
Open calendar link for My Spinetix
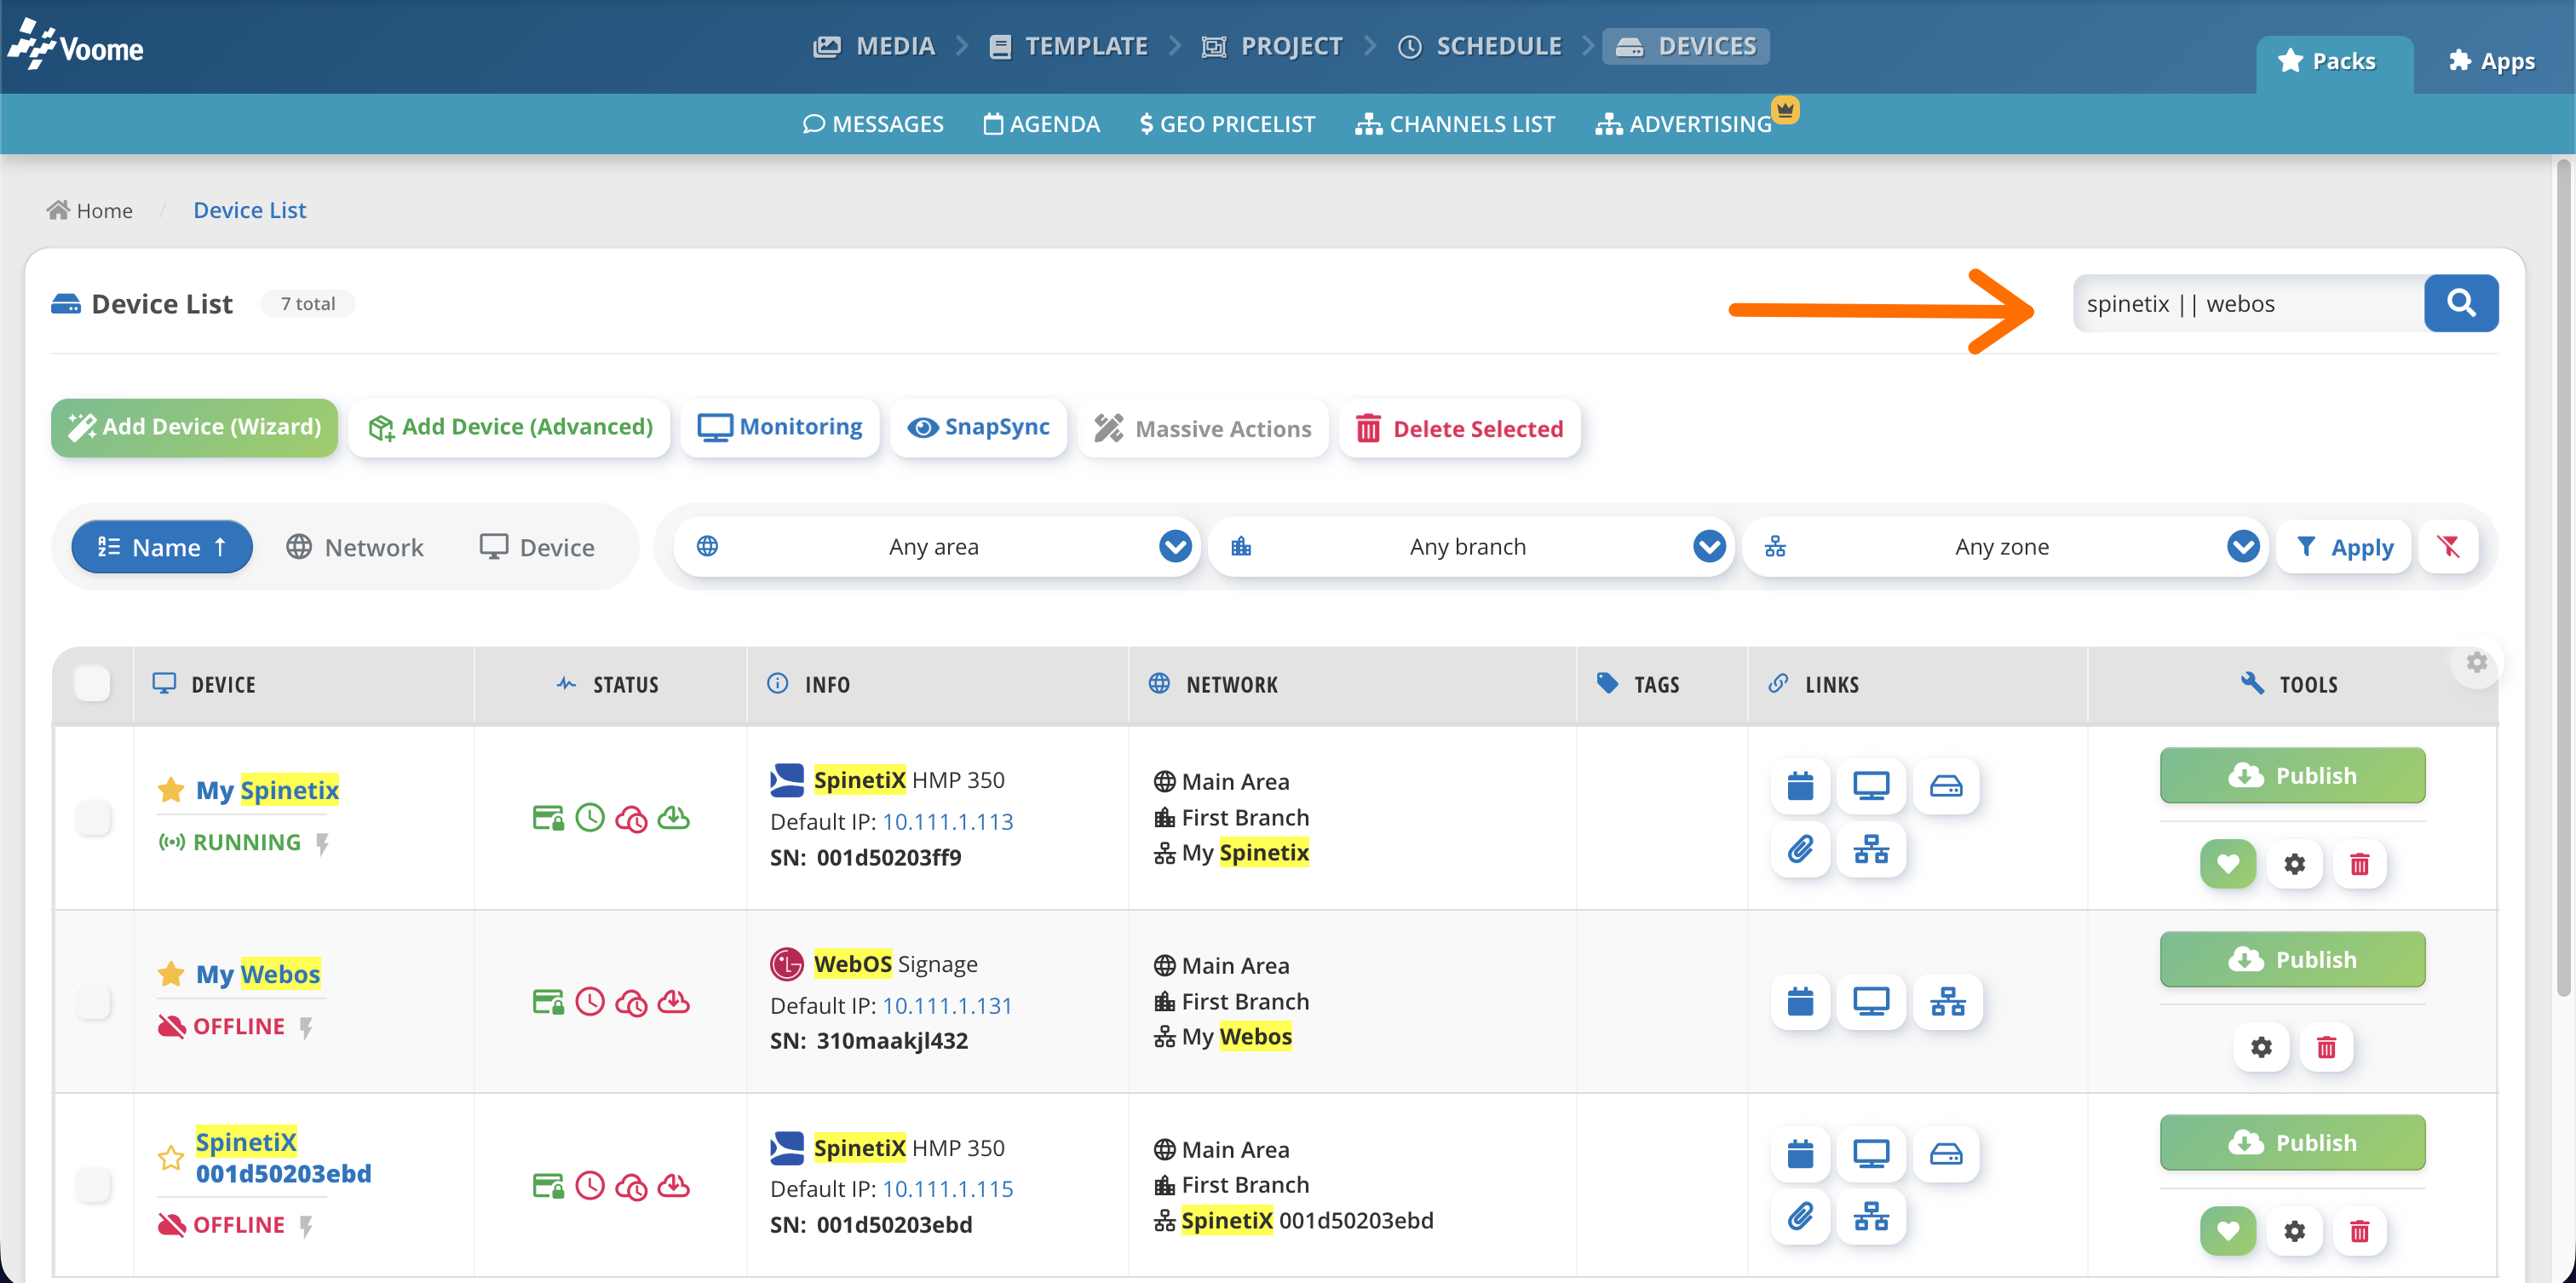(x=1800, y=786)
